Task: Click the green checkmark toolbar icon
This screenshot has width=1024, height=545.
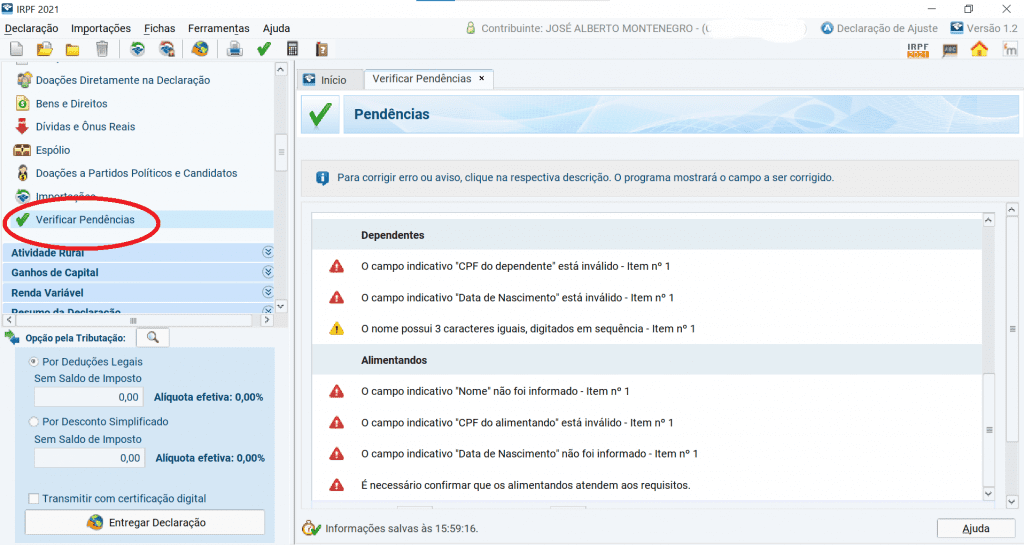Action: click(264, 49)
